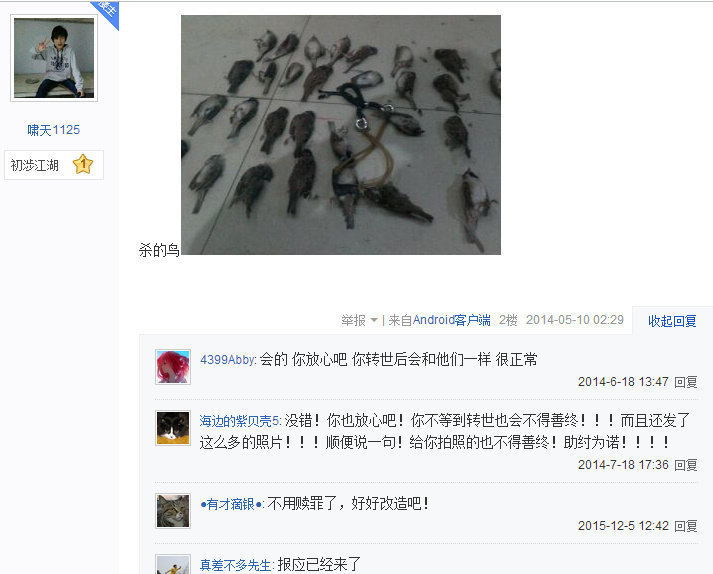Click 4399Abby's red-hair avatar

(173, 367)
